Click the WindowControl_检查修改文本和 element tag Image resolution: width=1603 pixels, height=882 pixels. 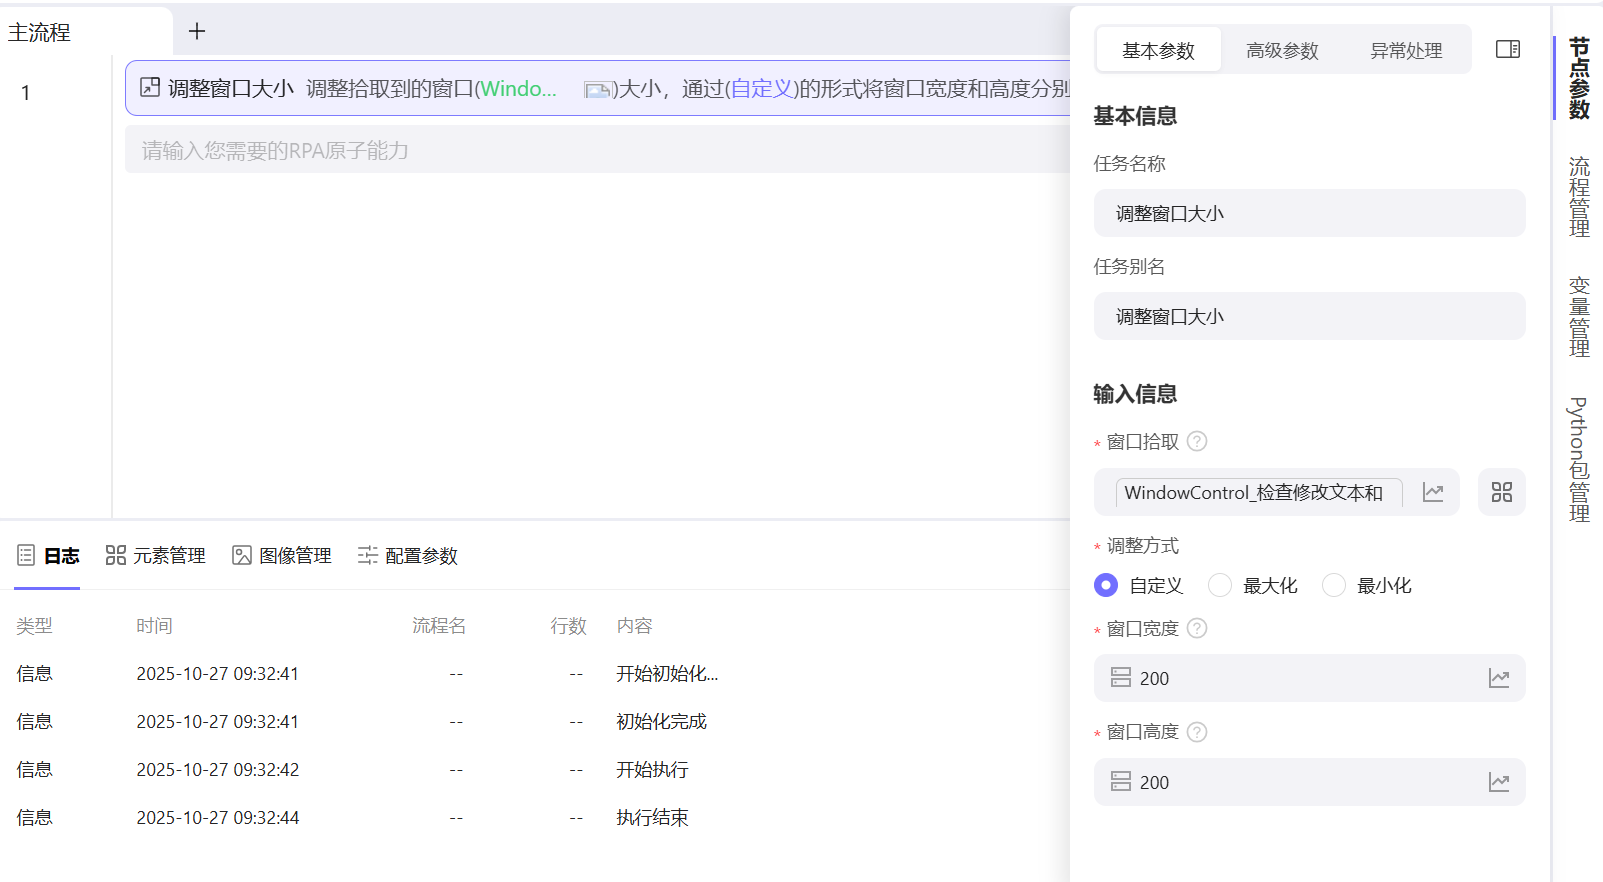pyautogui.click(x=1259, y=492)
